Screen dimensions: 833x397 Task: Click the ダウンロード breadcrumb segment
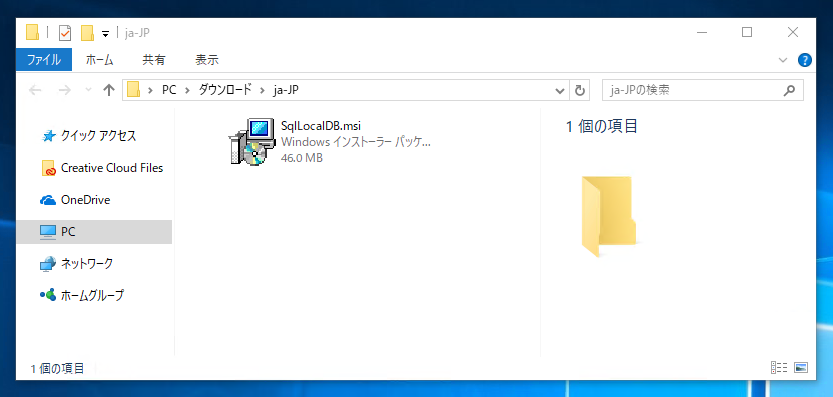click(225, 90)
